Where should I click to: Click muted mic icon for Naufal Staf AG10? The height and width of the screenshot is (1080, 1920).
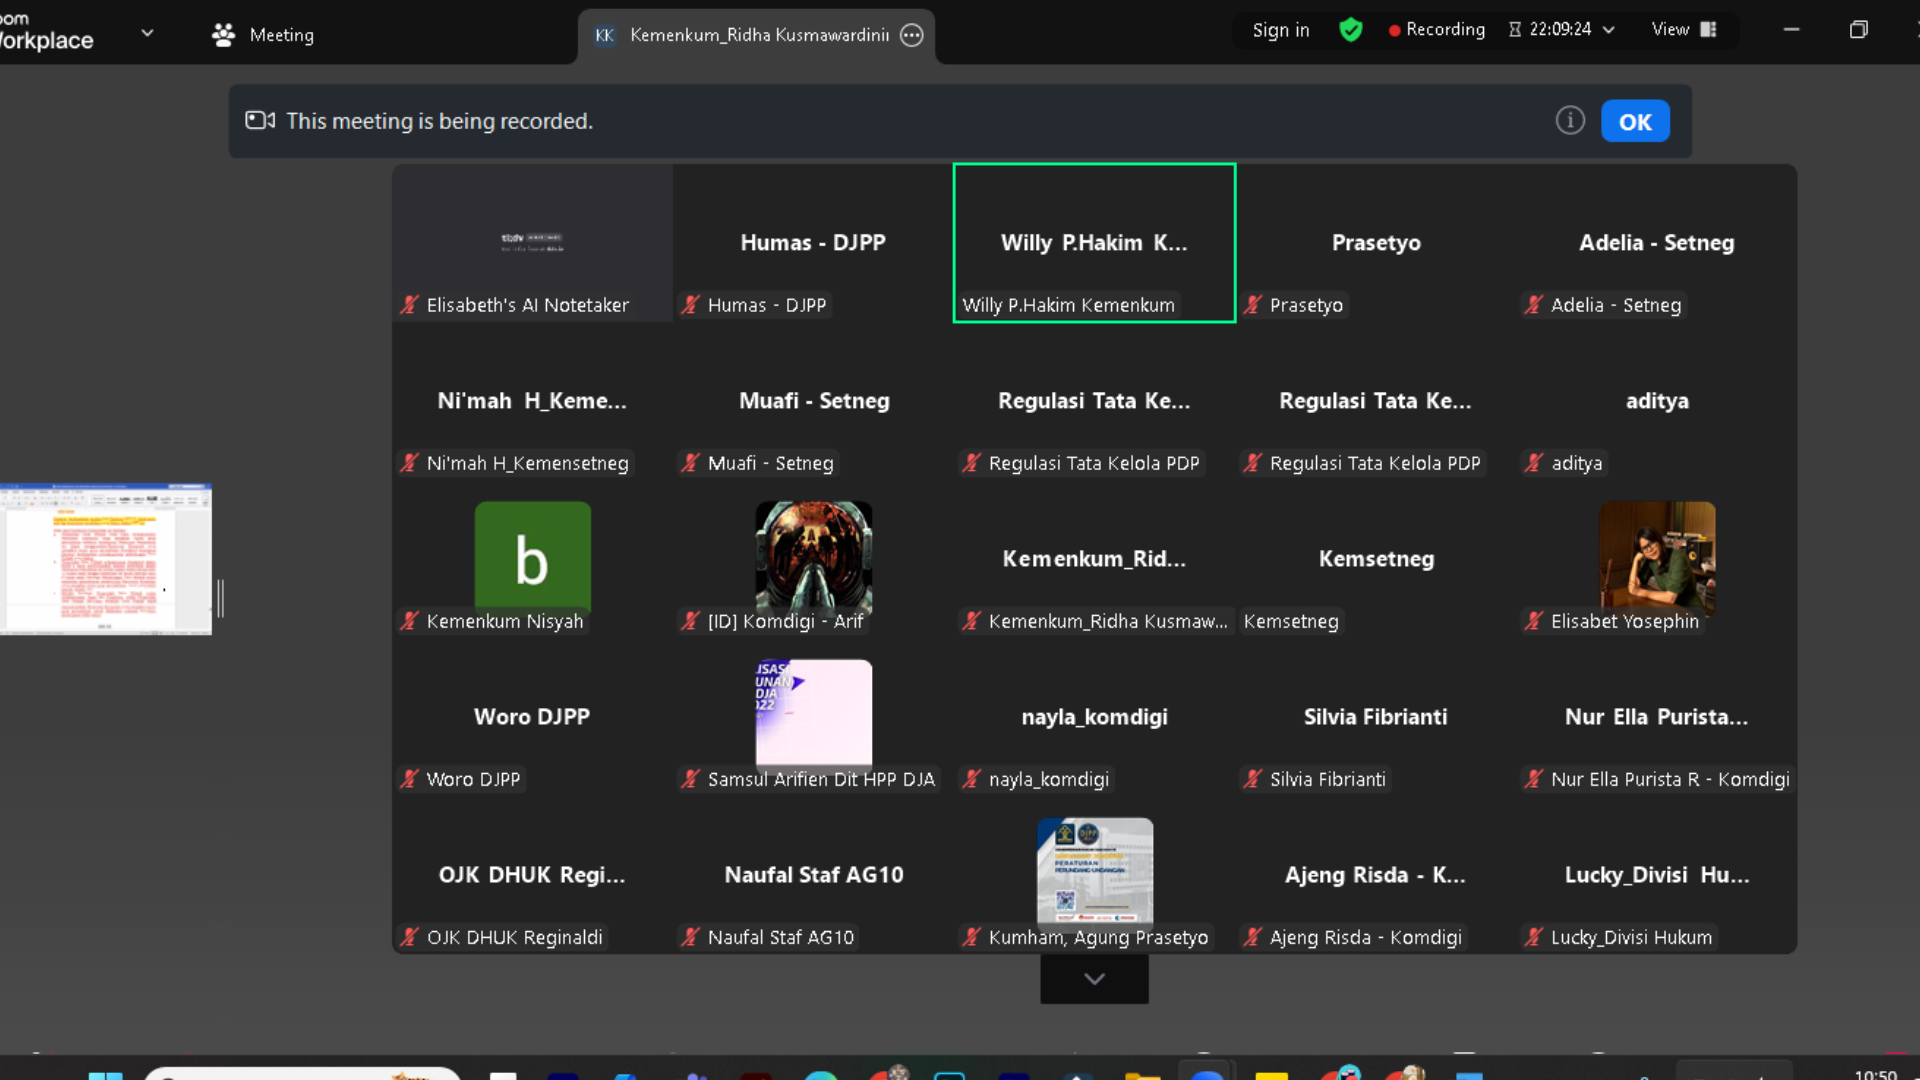click(x=690, y=937)
